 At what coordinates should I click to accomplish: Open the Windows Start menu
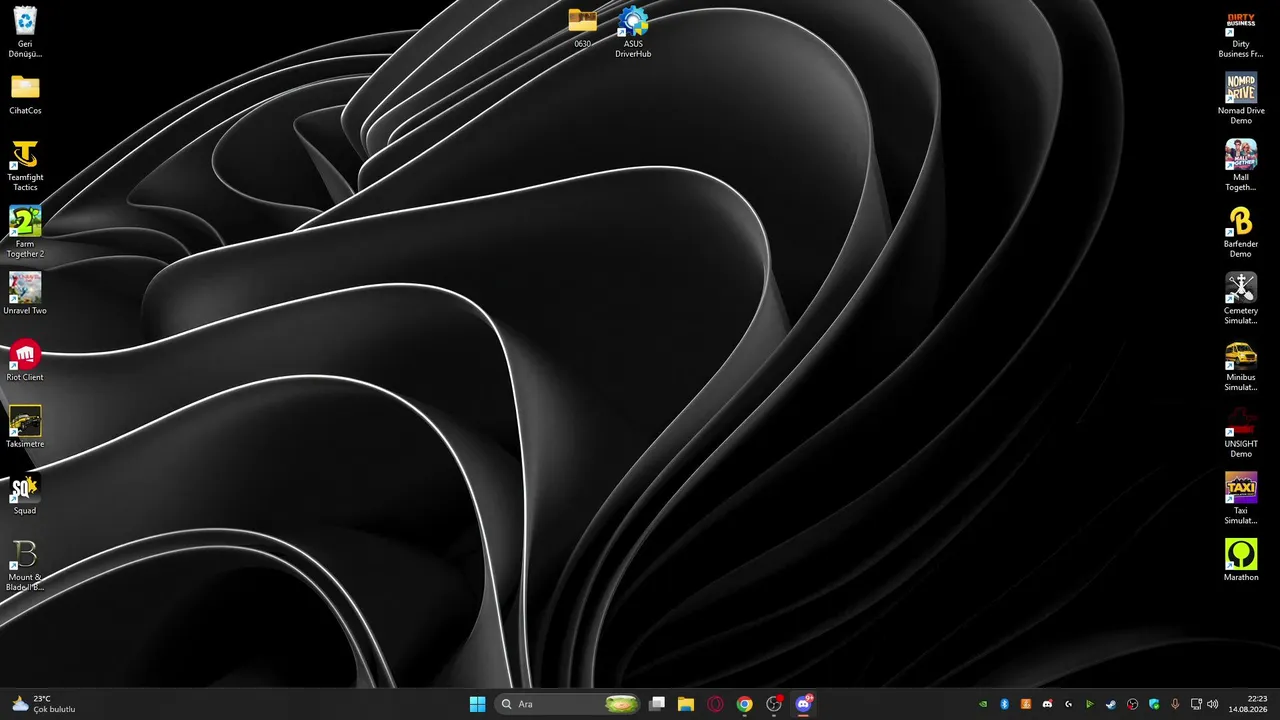tap(477, 704)
